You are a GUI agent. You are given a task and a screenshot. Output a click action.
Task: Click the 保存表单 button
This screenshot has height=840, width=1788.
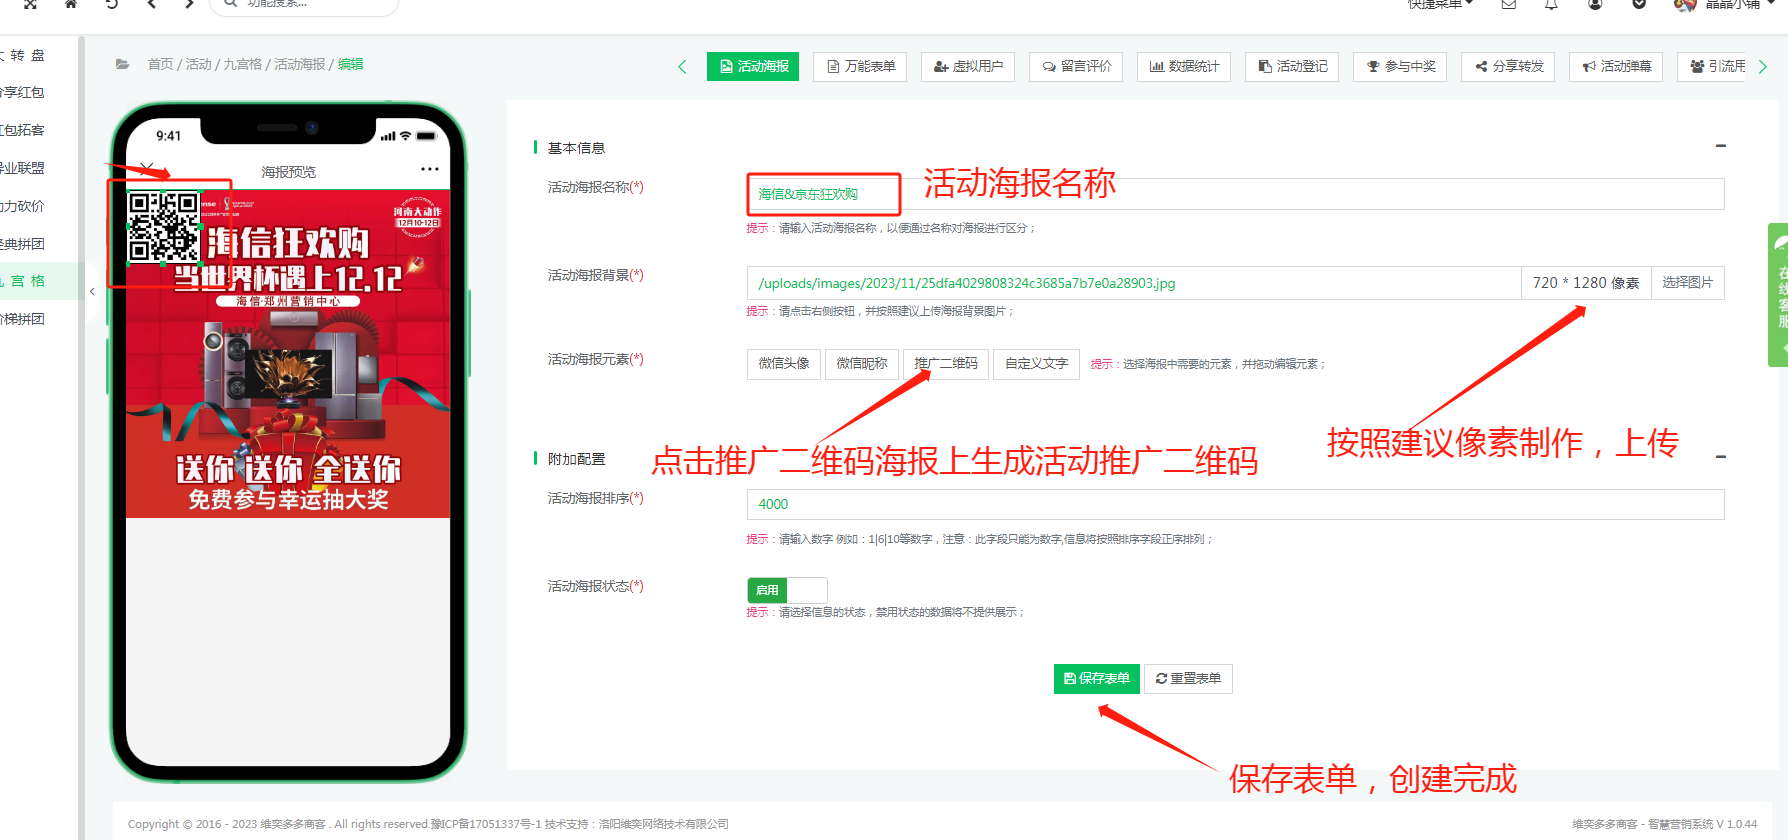point(1096,679)
